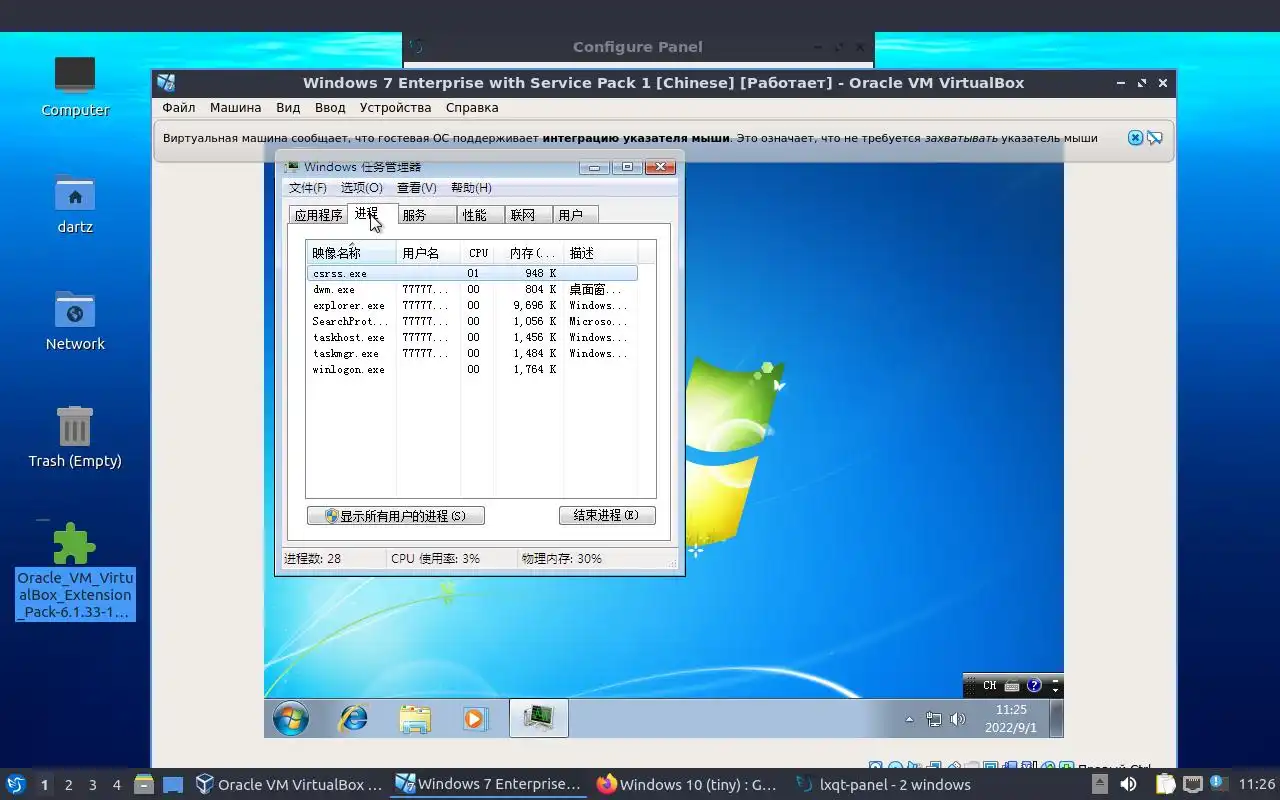Open clipboard manager tray icon
The height and width of the screenshot is (800, 1280).
point(1166,784)
